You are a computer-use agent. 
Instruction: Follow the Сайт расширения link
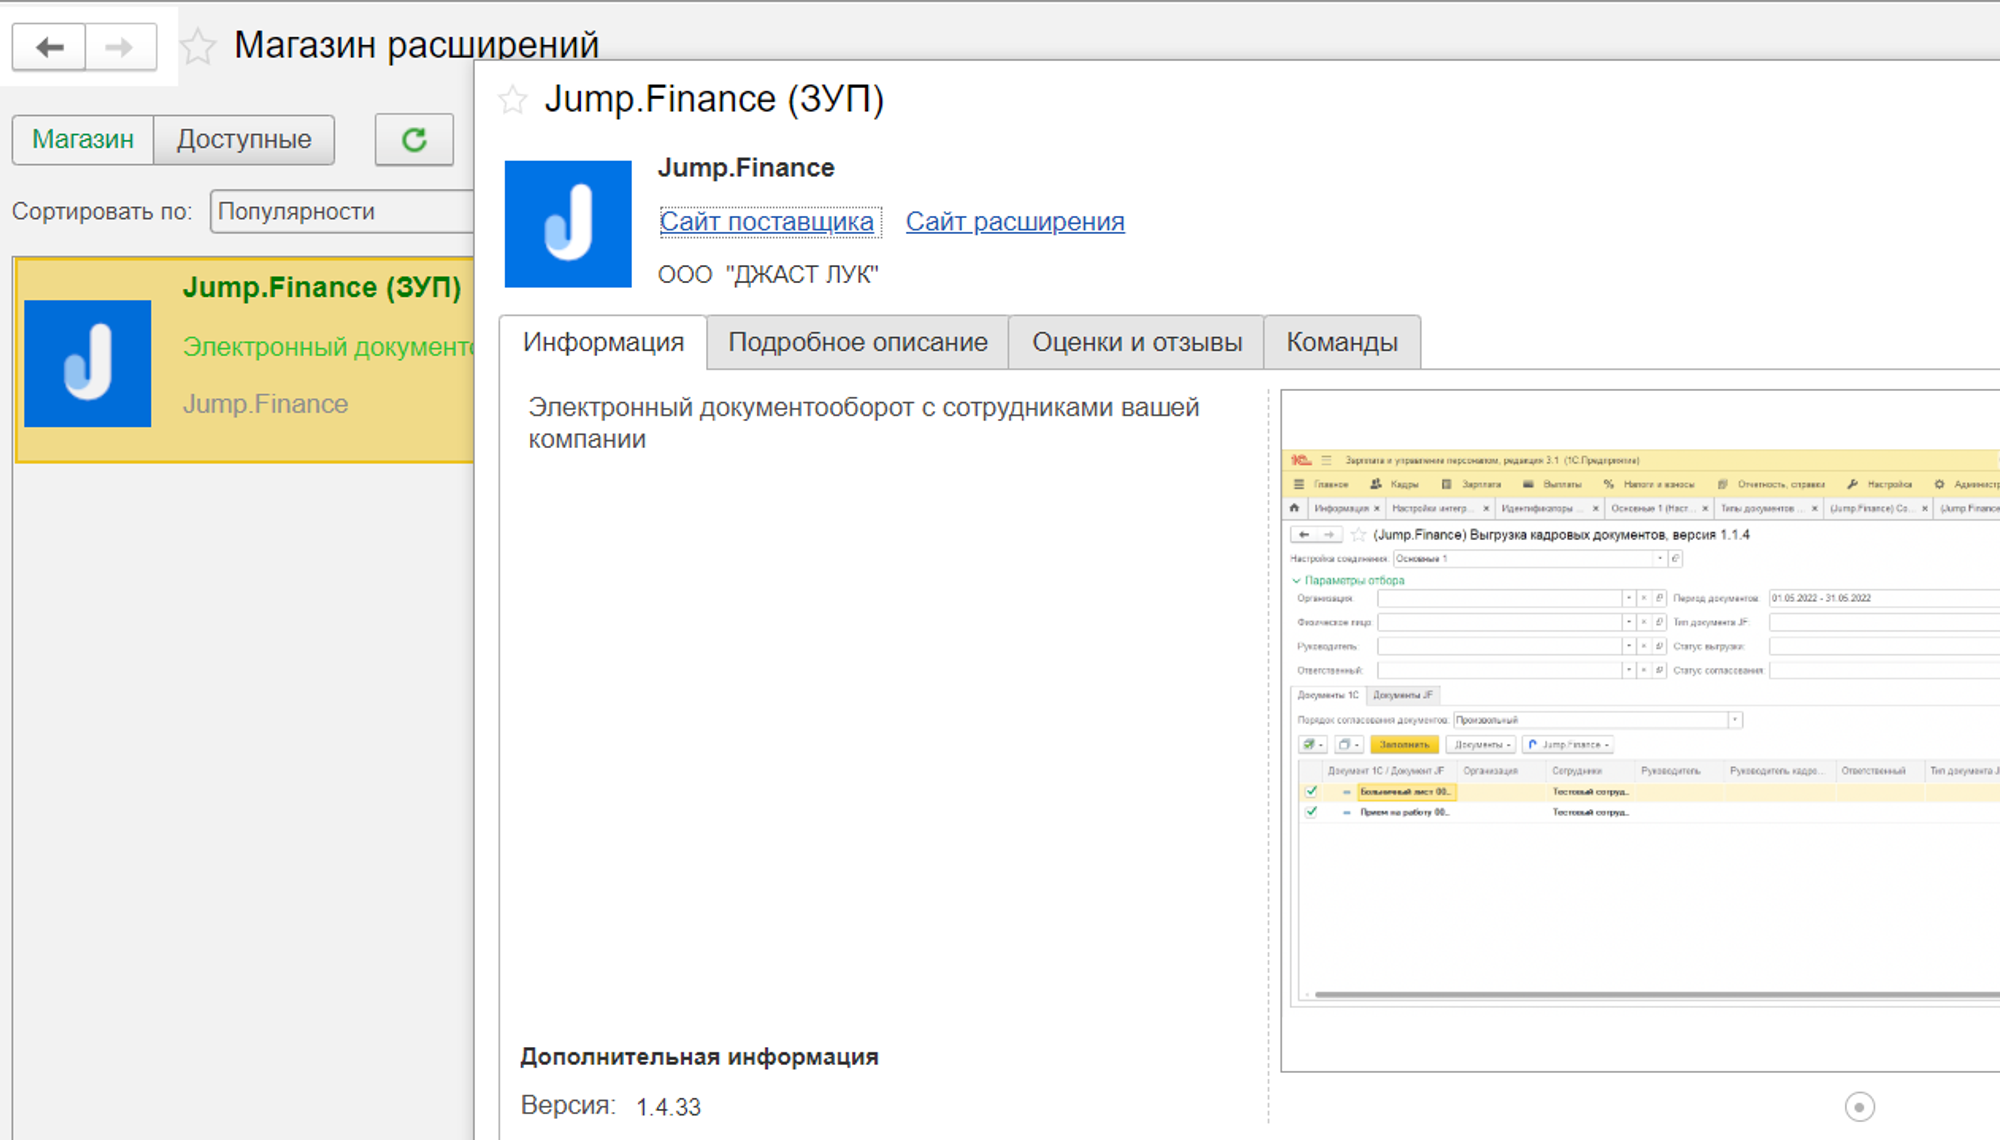[x=1014, y=222]
